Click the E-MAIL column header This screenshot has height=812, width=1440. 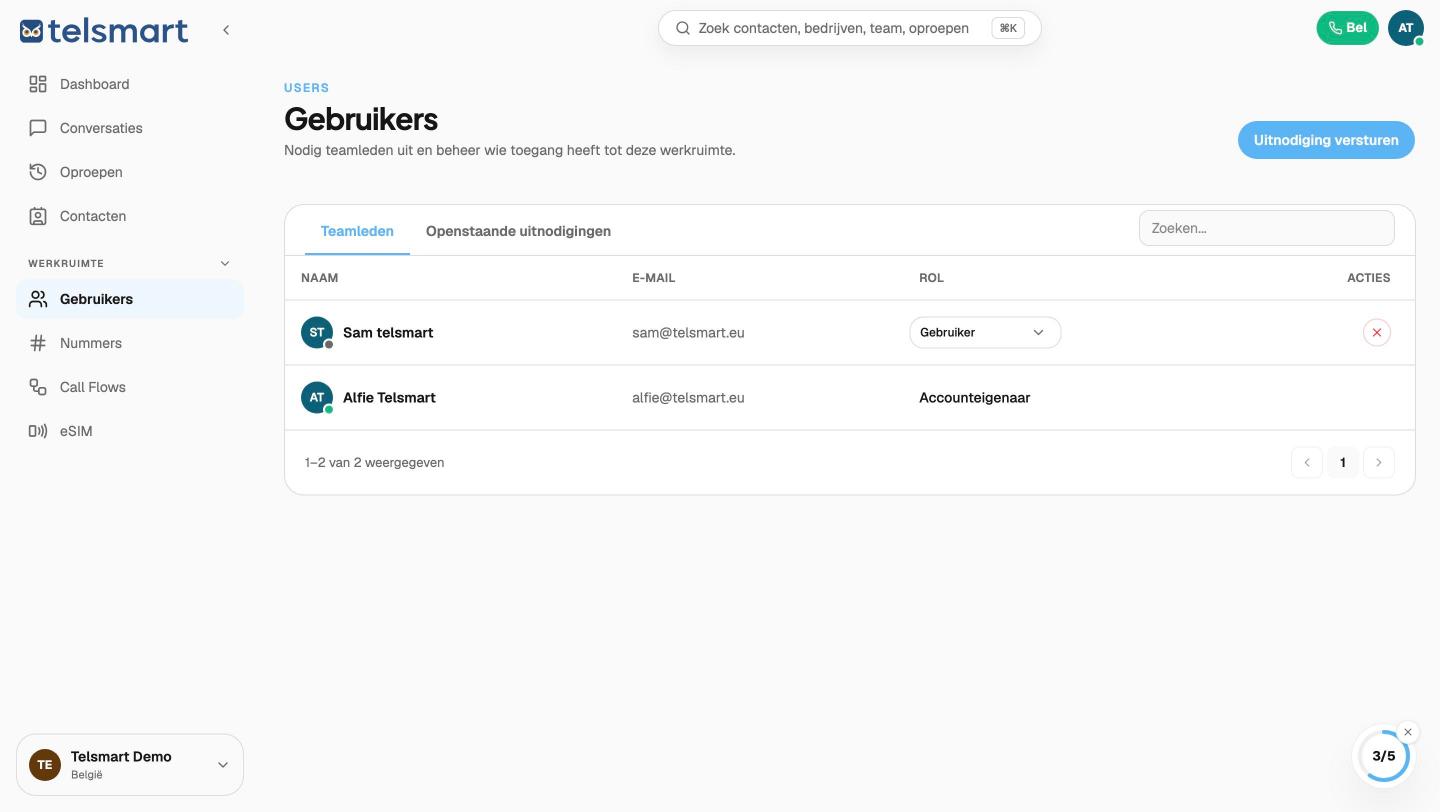coord(654,277)
